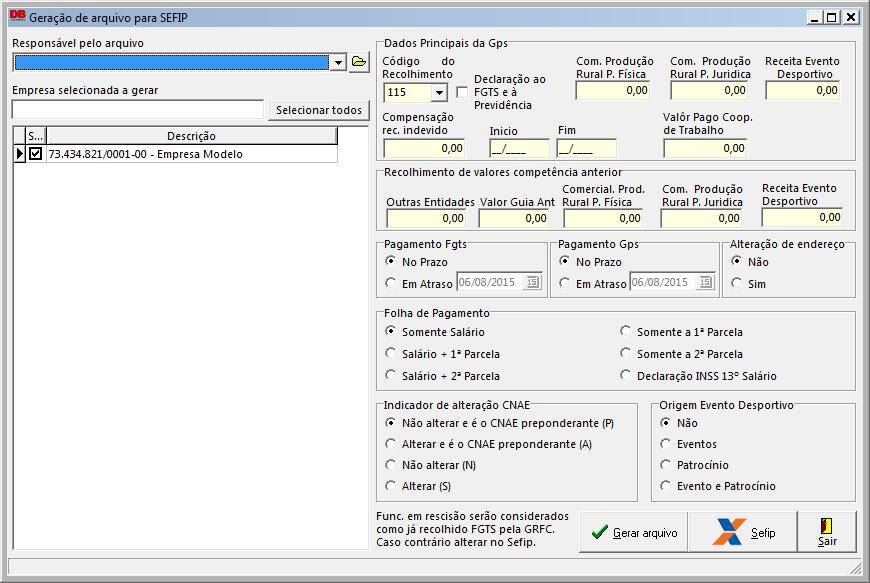Select Em Atraso under Pagamento Fgts

pyautogui.click(x=391, y=284)
